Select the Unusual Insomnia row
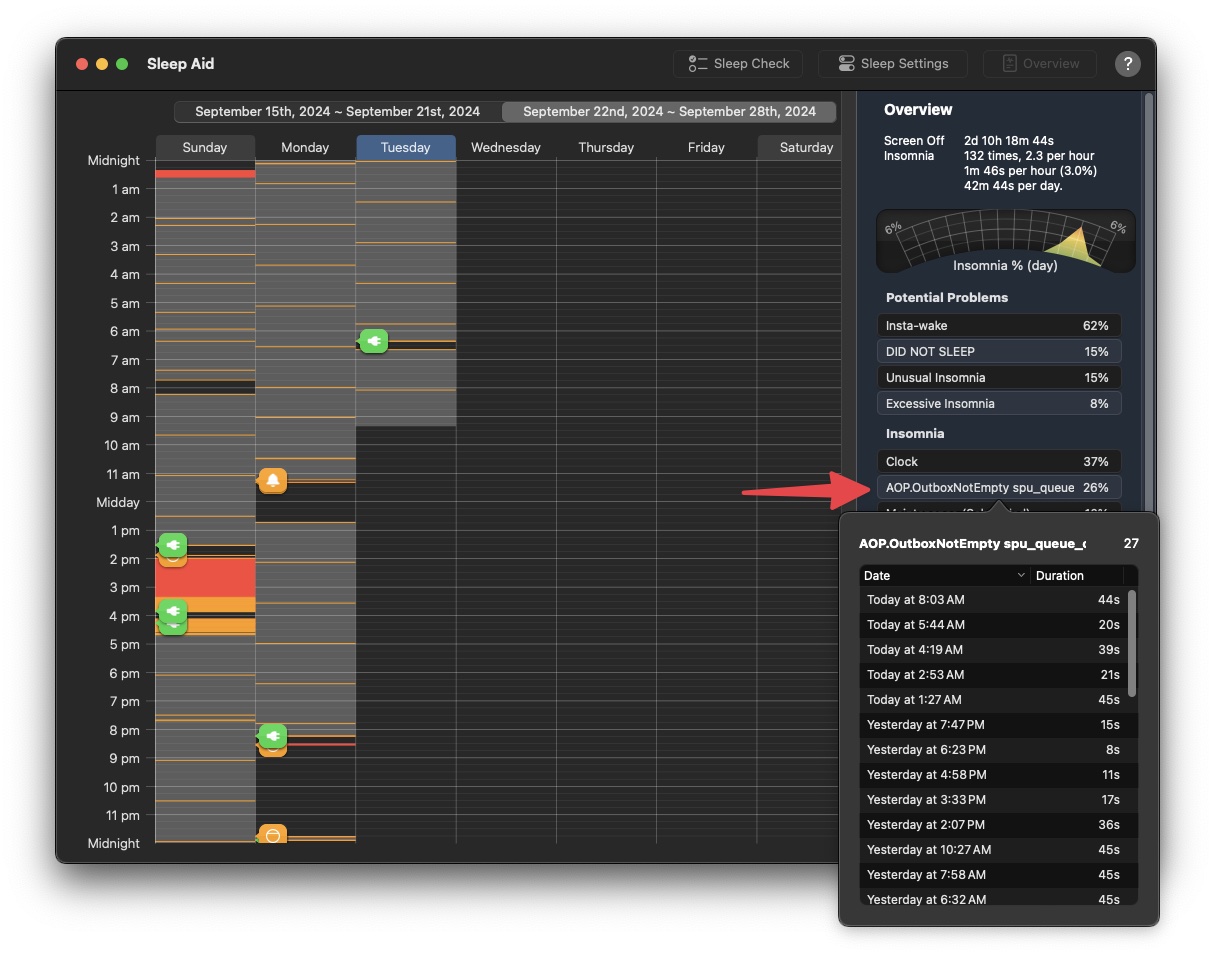This screenshot has width=1212, height=966. (999, 377)
